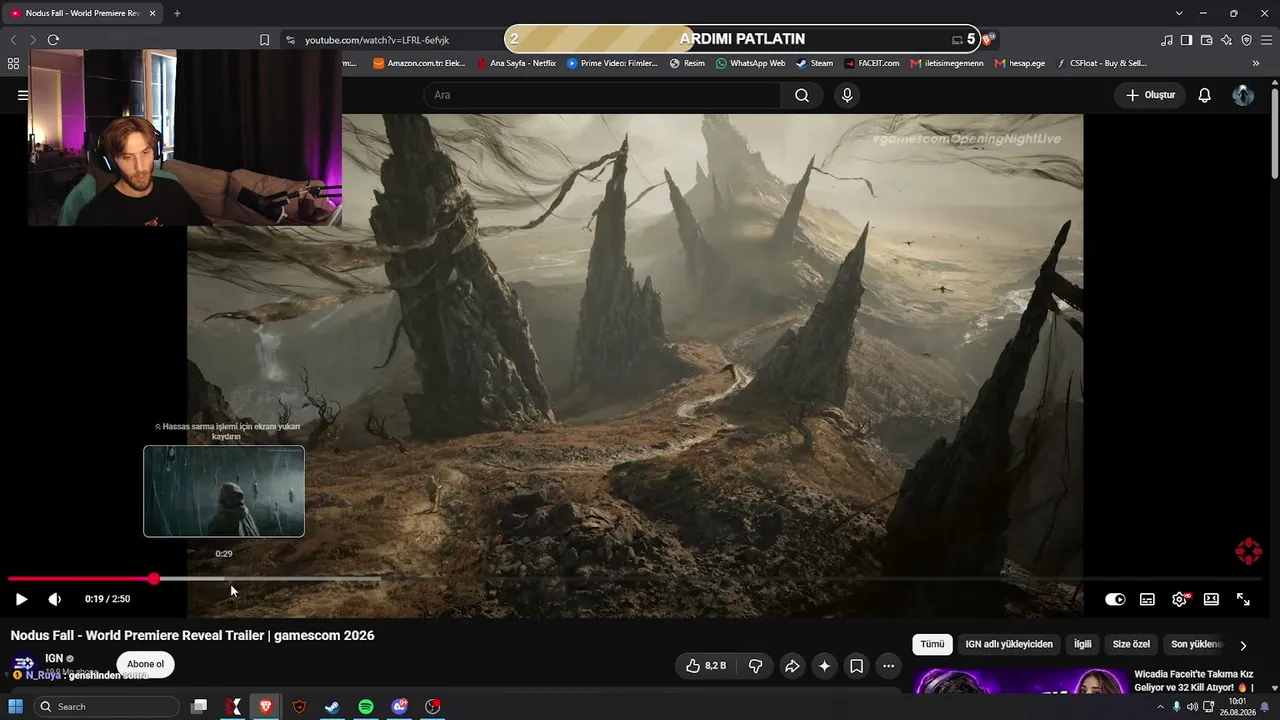
Task: Select the Size özel filter chip
Action: pos(1131,644)
